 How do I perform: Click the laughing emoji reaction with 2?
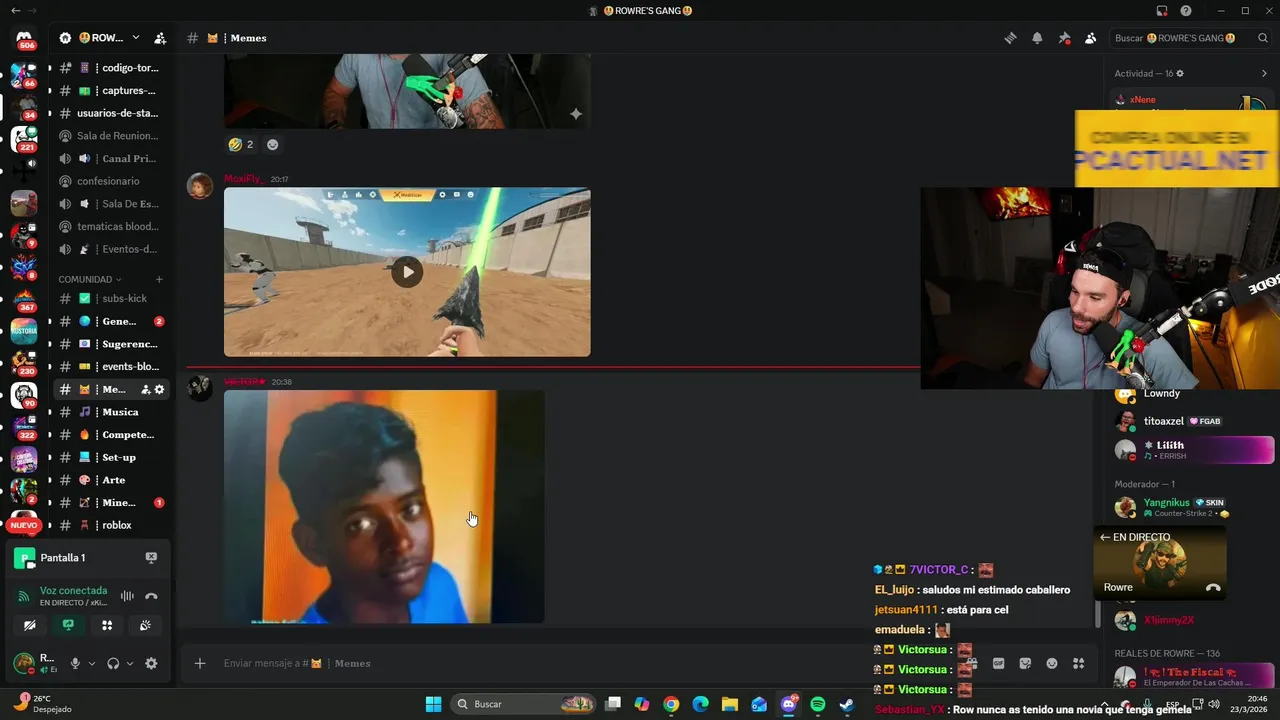point(241,144)
